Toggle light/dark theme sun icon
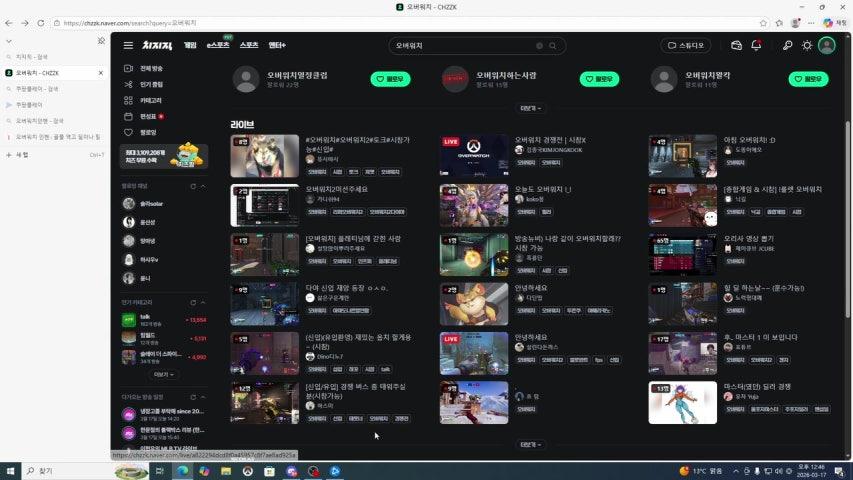 (807, 46)
